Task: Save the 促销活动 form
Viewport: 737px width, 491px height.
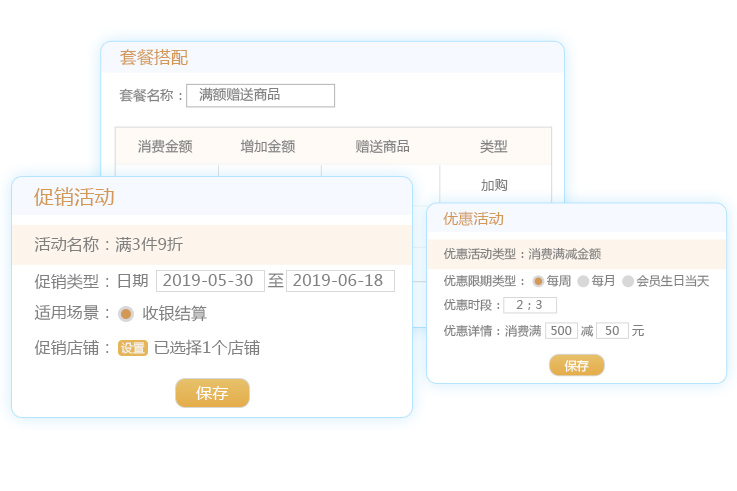Action: pos(212,393)
